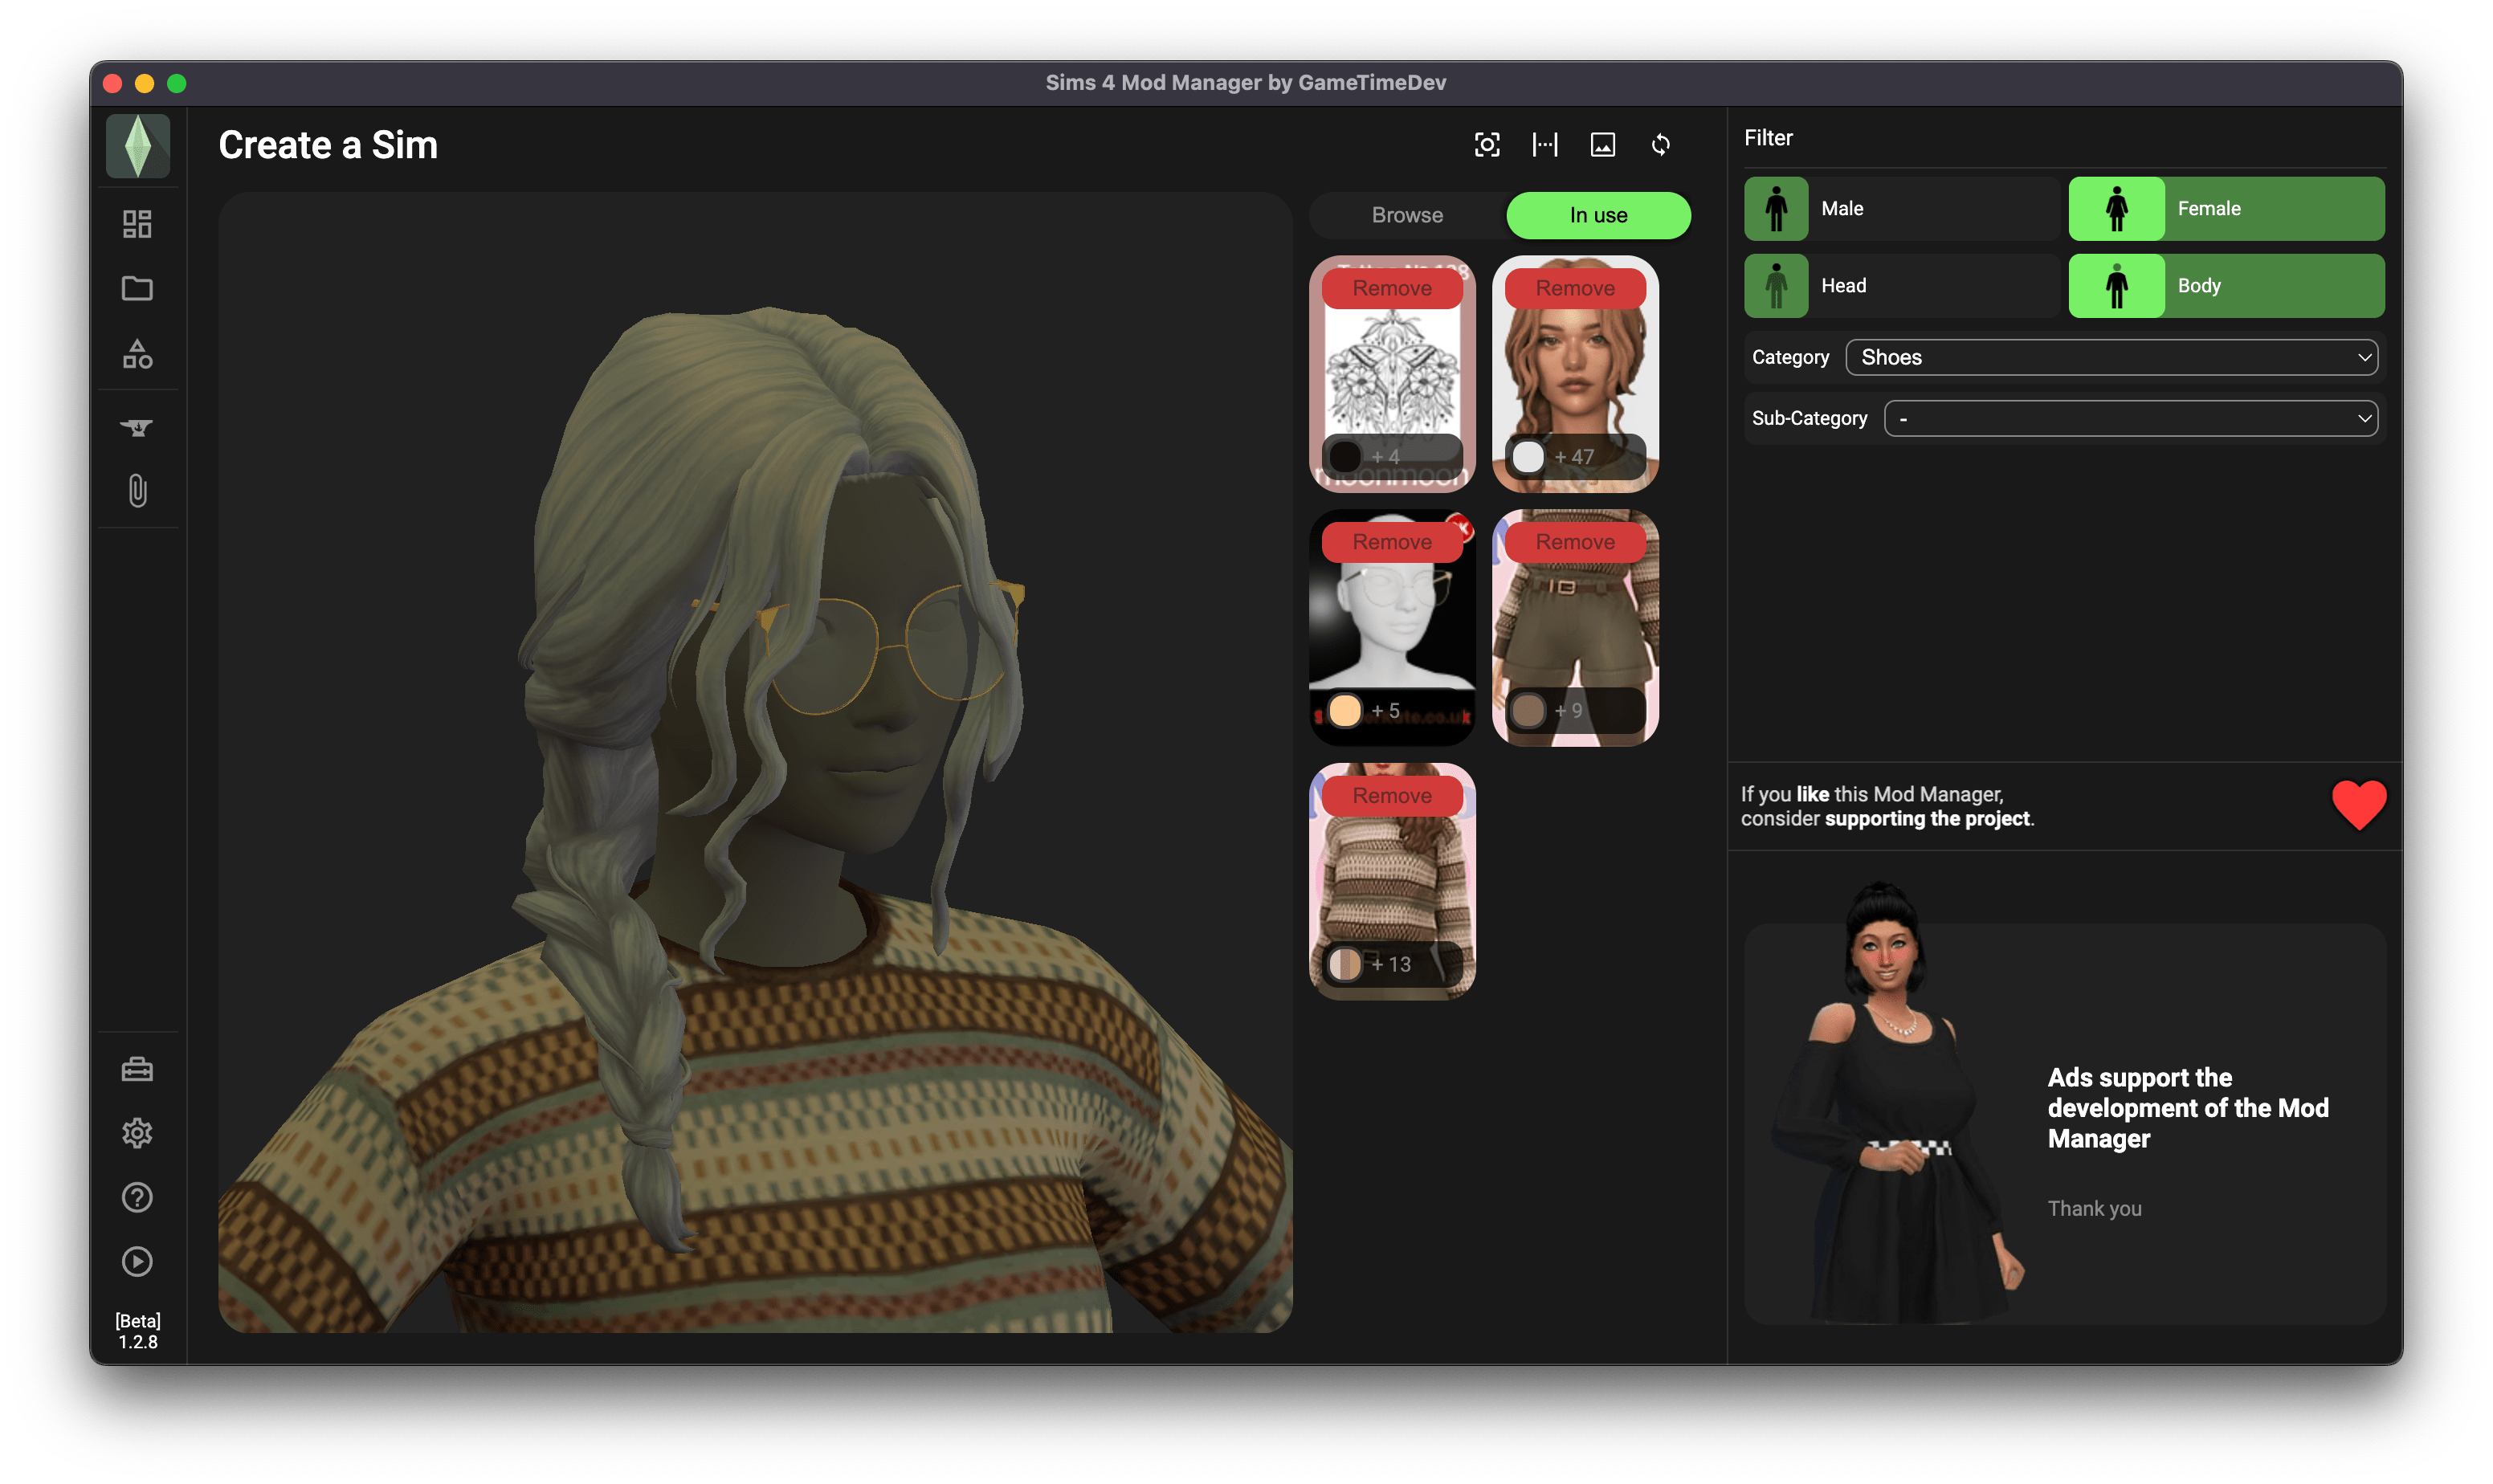Toggle the Head filter
Image resolution: width=2493 pixels, height=1484 pixels.
[1902, 286]
